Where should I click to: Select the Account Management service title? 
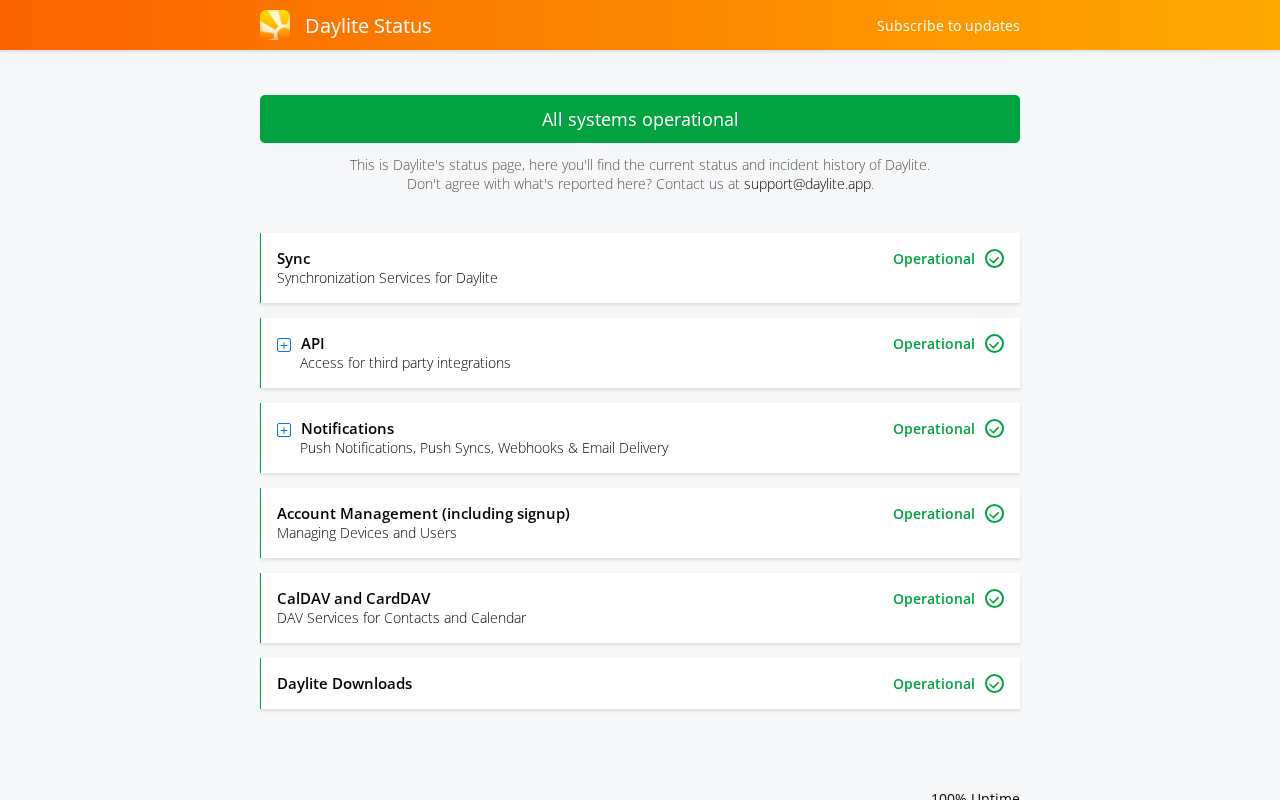tap(423, 514)
